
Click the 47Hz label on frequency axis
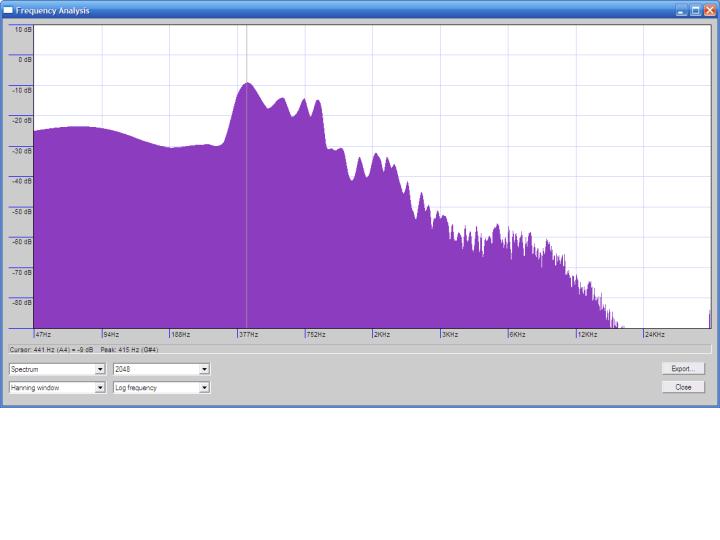[x=43, y=334]
